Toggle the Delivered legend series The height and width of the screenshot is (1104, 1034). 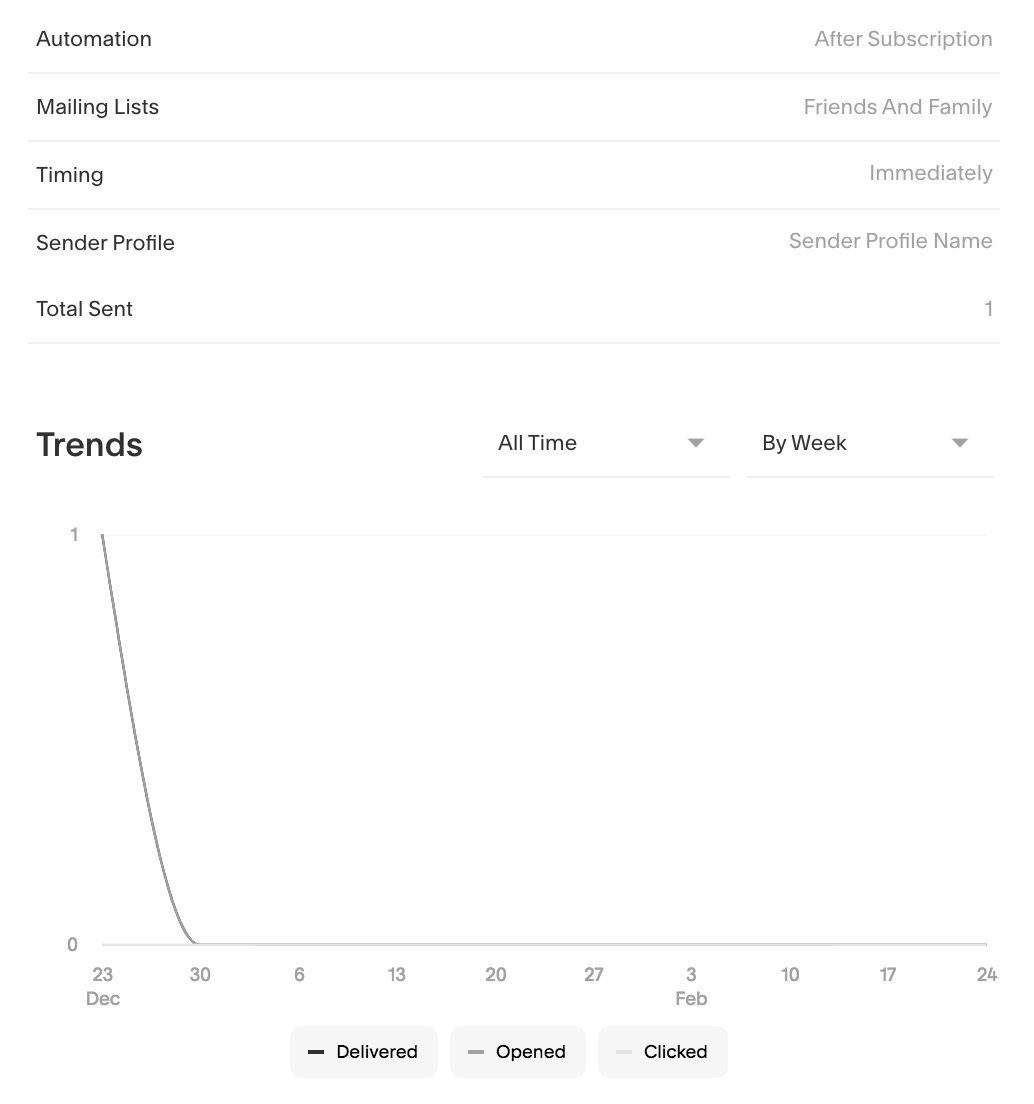click(364, 1052)
